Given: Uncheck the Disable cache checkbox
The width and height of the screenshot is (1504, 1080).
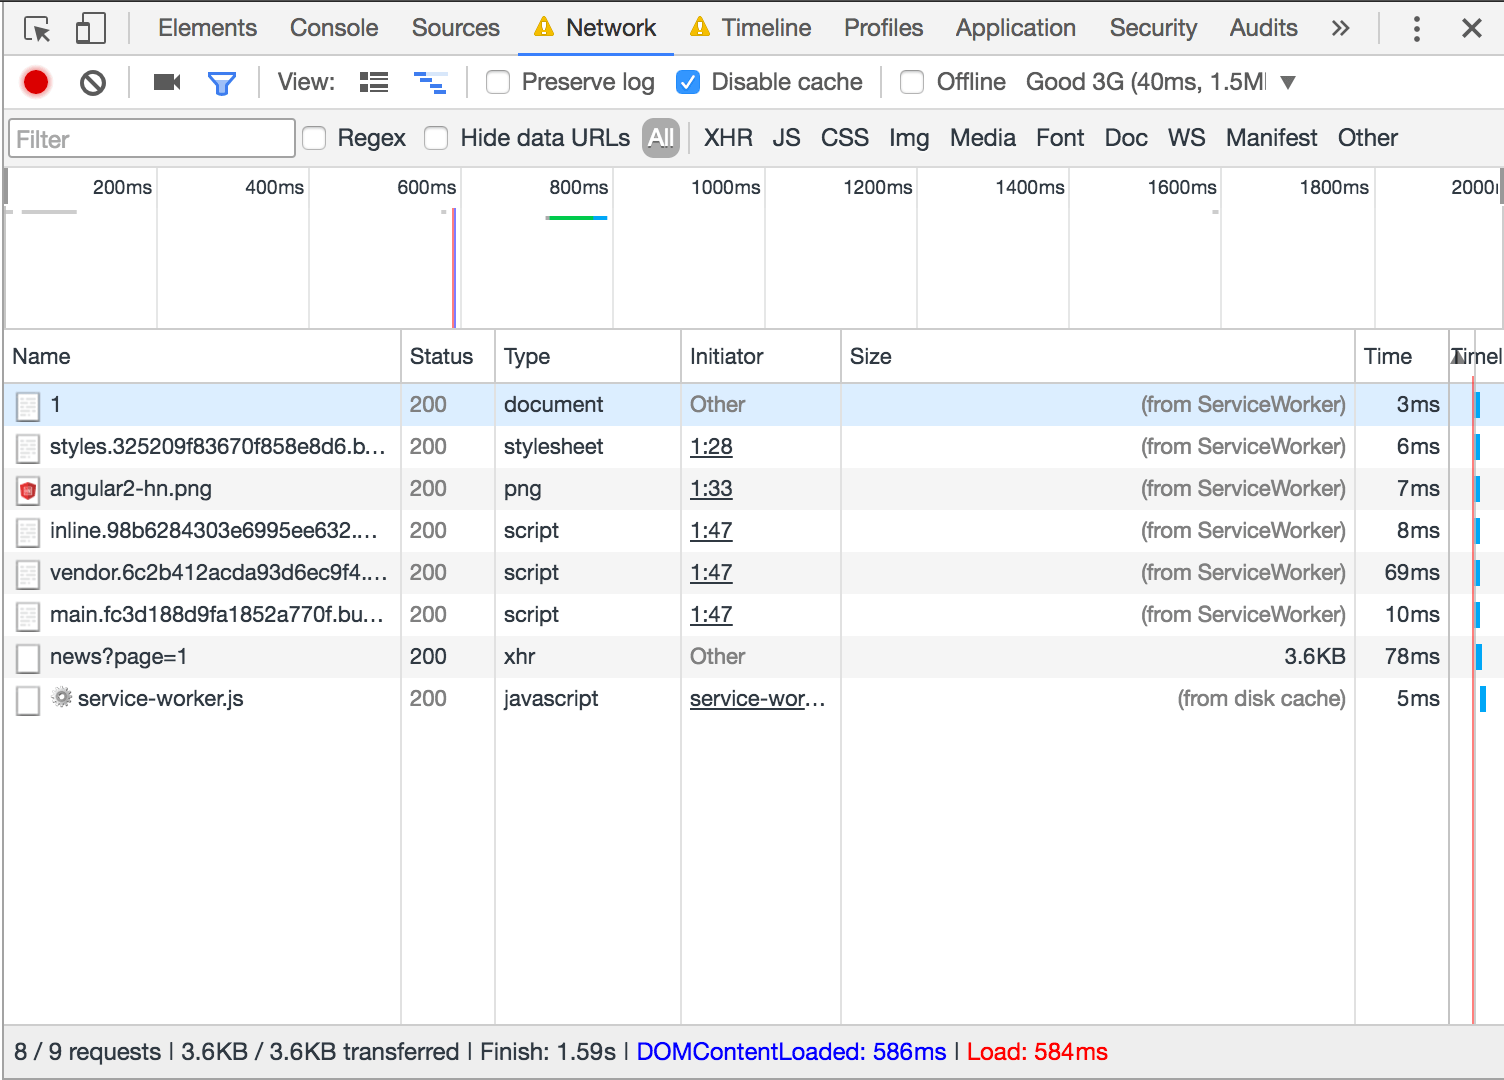Looking at the screenshot, I should click(688, 82).
